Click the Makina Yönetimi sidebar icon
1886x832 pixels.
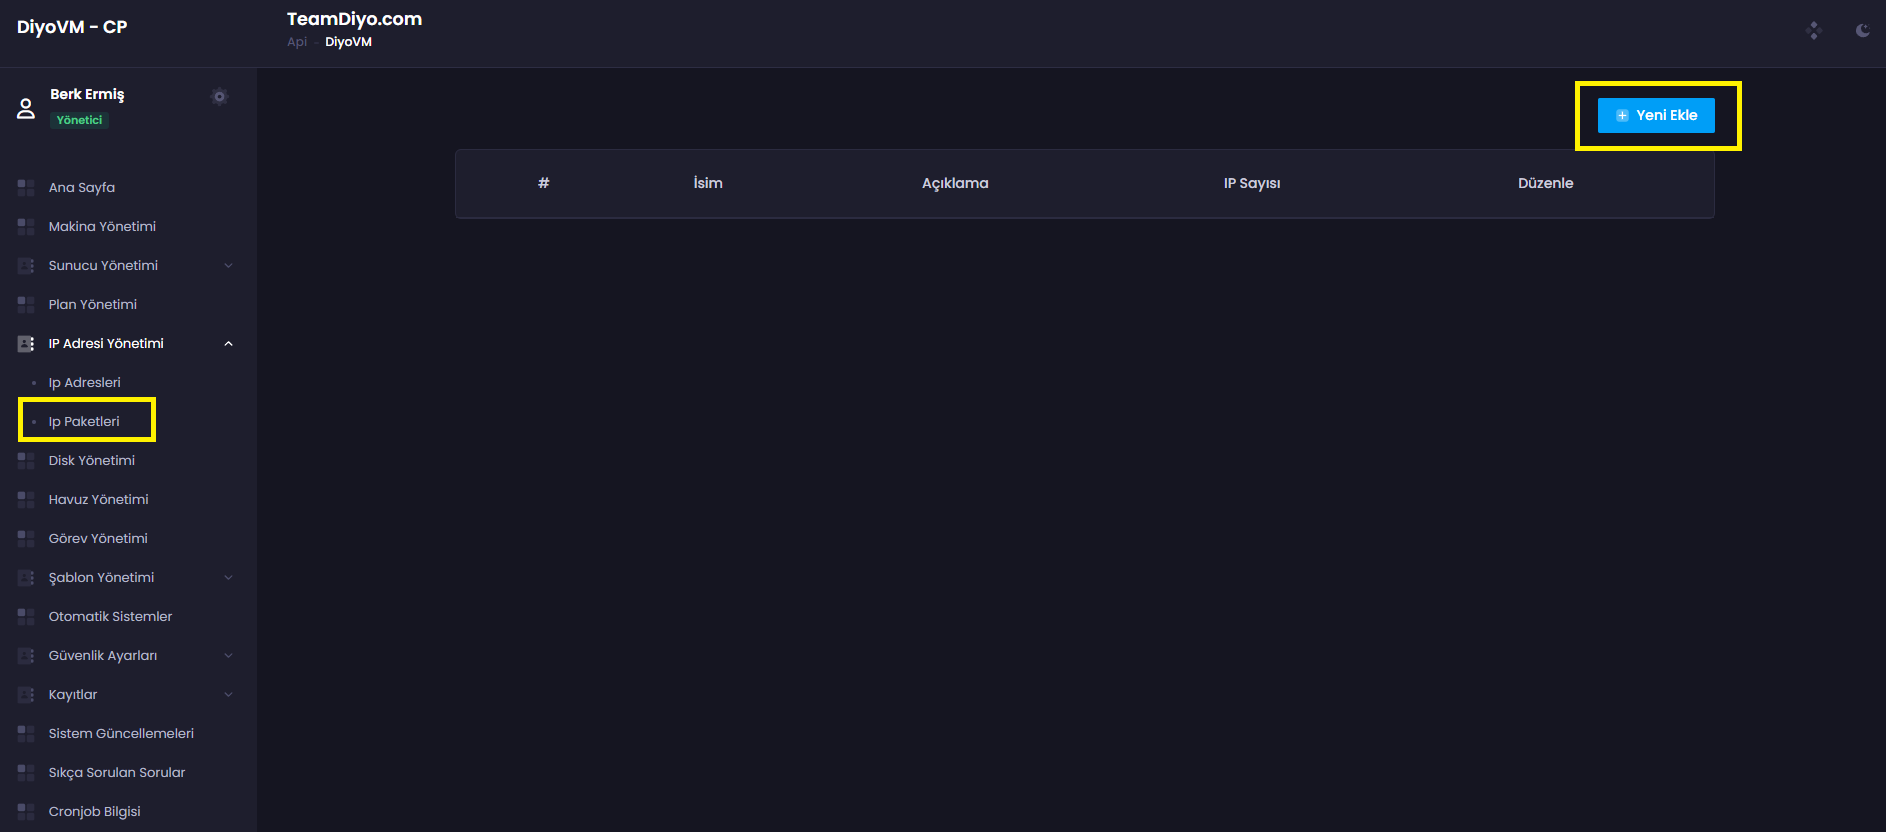pos(26,226)
